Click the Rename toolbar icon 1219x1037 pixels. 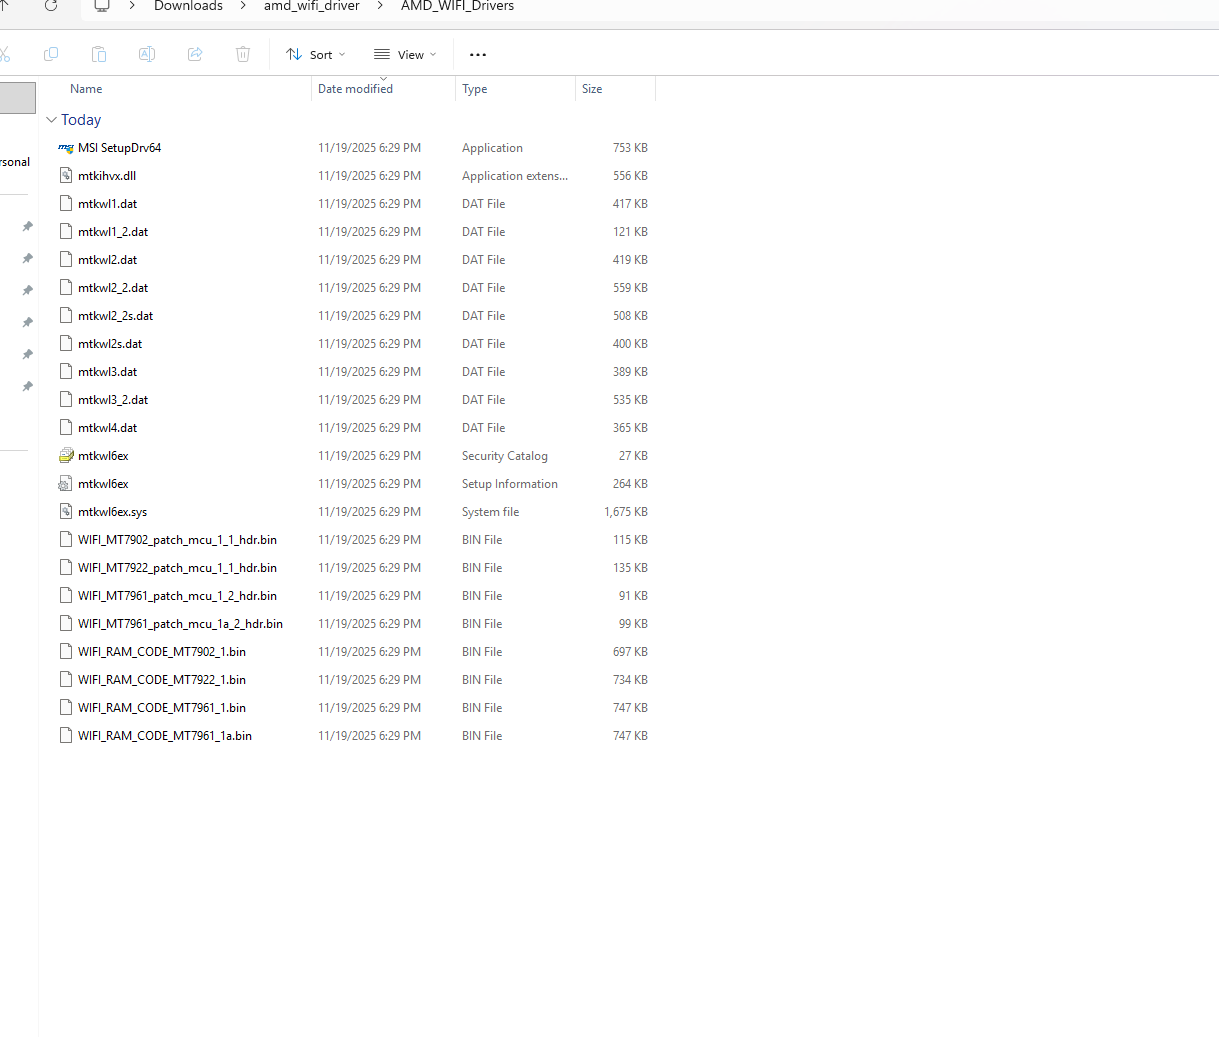coord(147,54)
